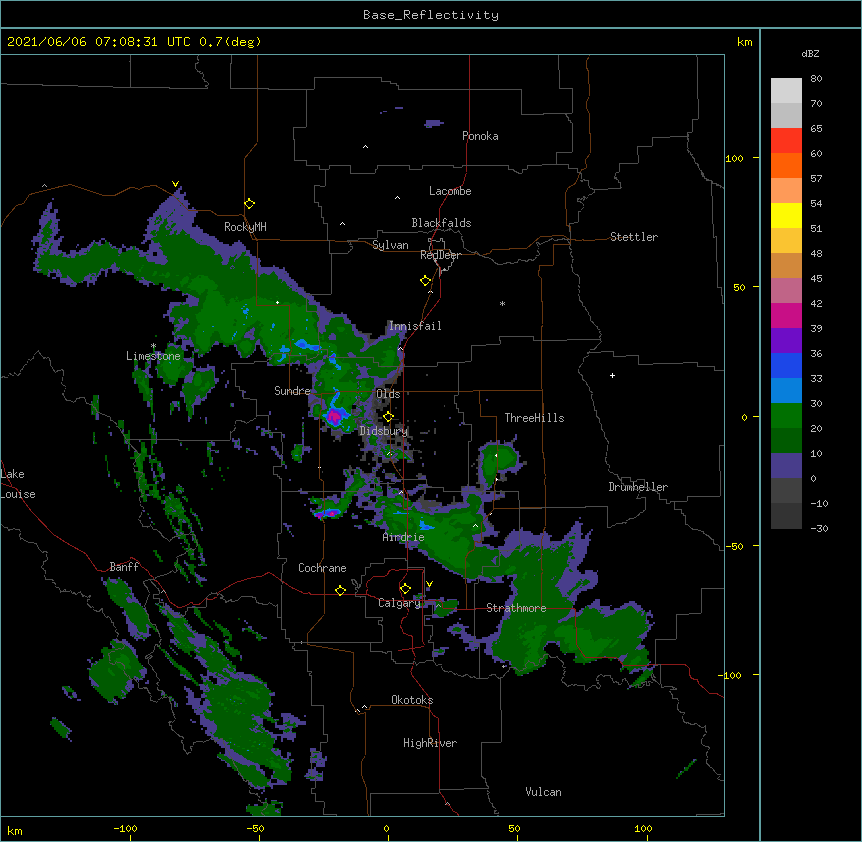Click the green echo patch below ThreeHills label
The width and height of the screenshot is (862, 842).
click(499, 462)
